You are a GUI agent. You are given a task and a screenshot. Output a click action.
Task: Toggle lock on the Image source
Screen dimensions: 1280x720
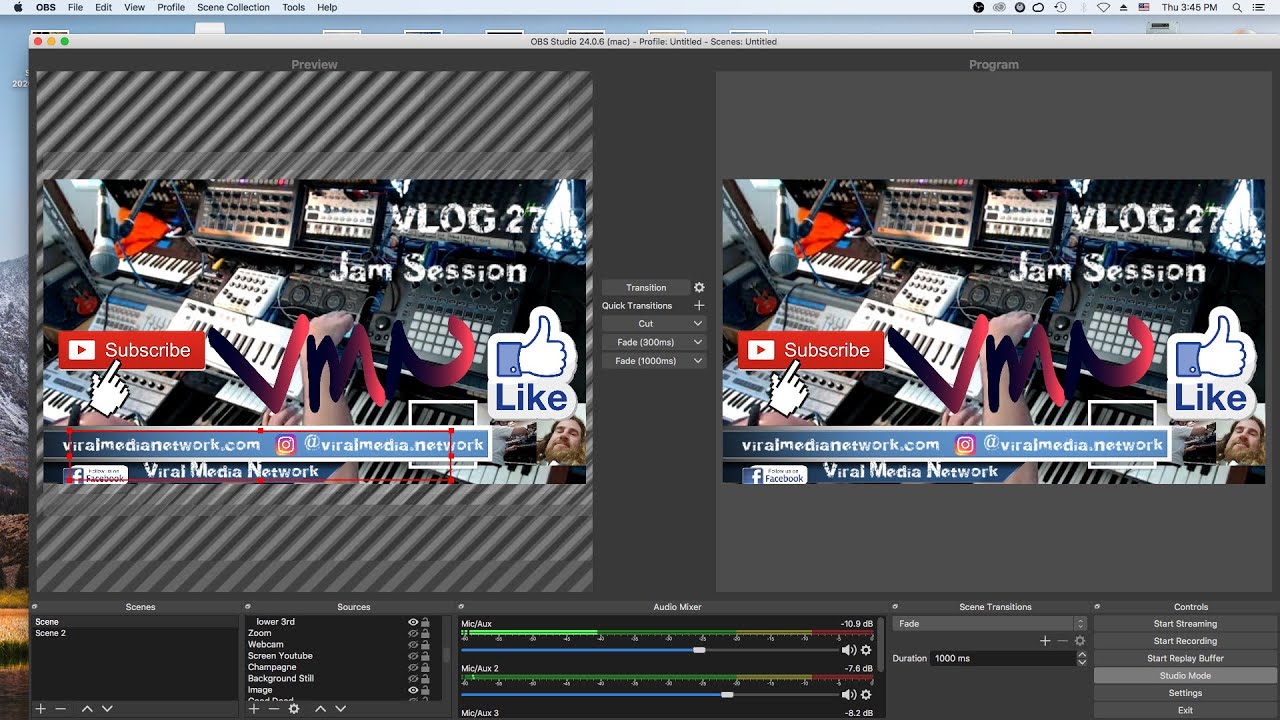pos(425,690)
